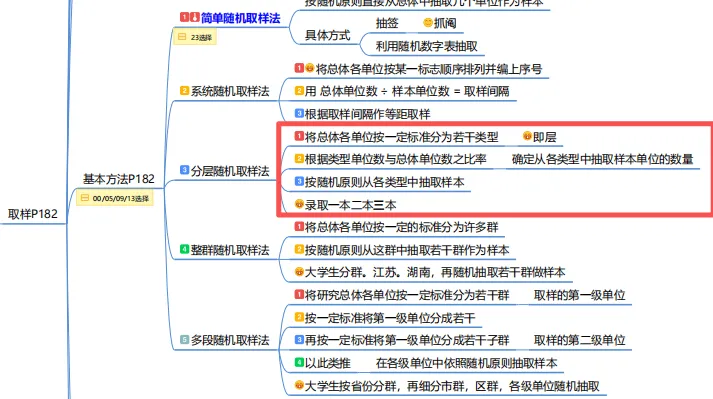Click the emoji marker on 大学生按省份分群

click(299, 385)
